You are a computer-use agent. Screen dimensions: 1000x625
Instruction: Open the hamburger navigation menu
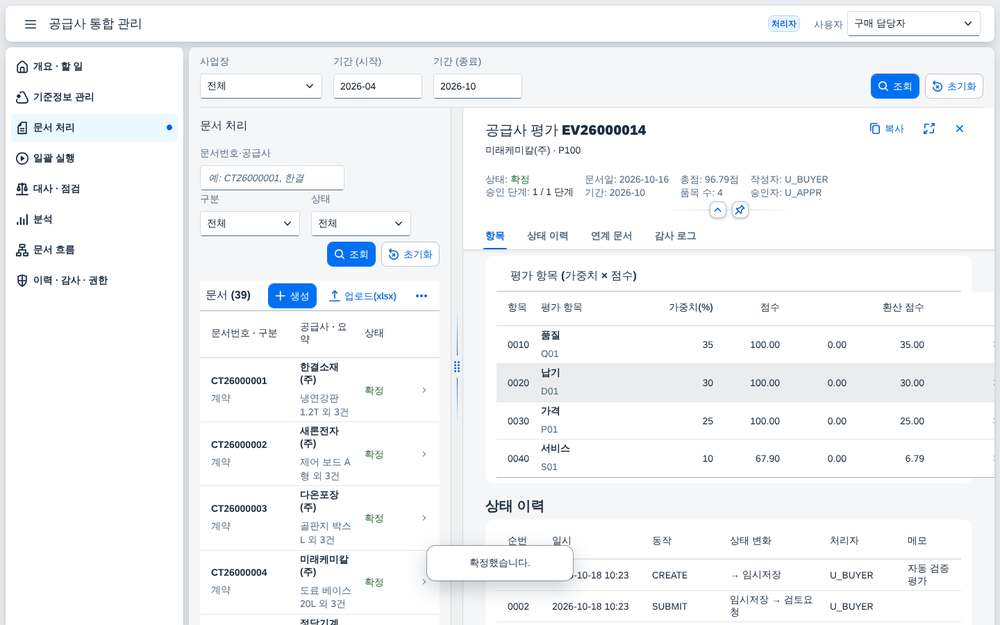30,24
